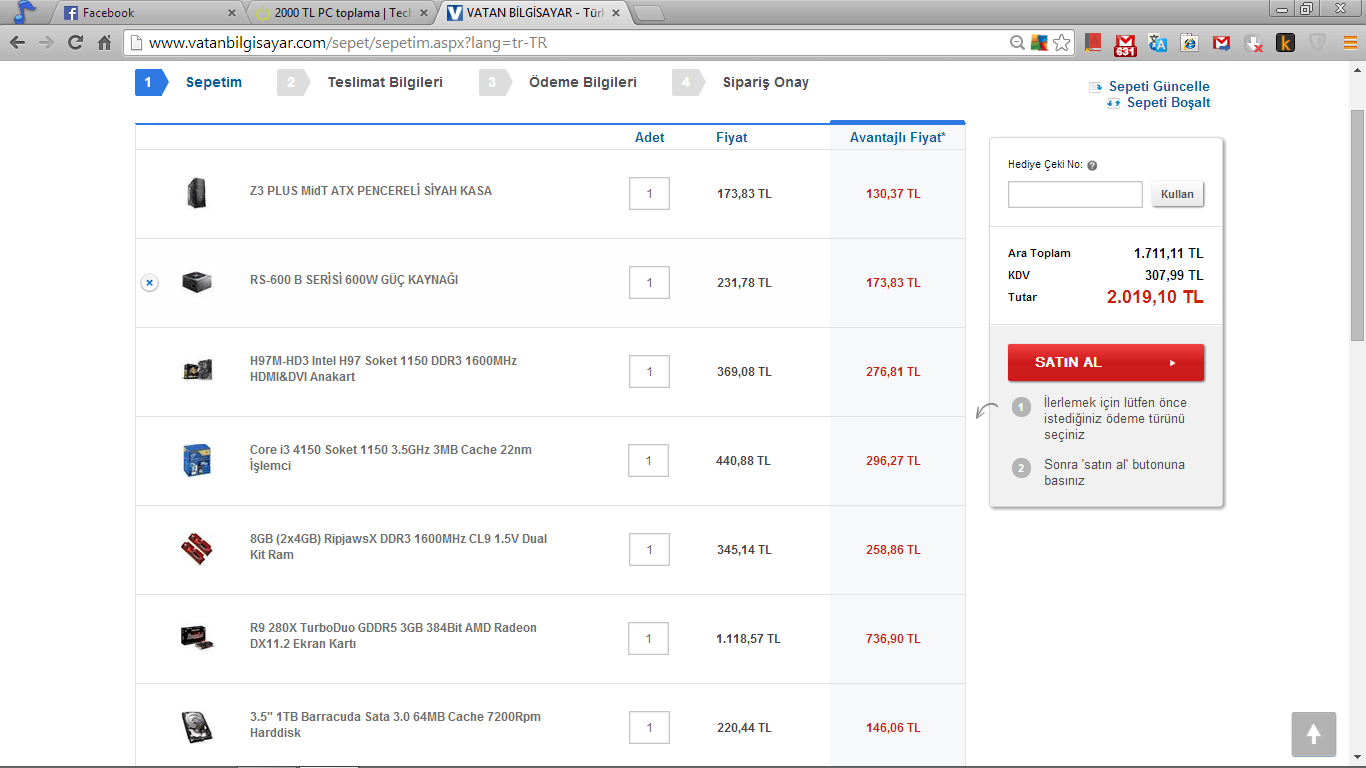Open the Z3 PLUS MidT ATX kasa product link
Screen dimensions: 1366x768
371,191
